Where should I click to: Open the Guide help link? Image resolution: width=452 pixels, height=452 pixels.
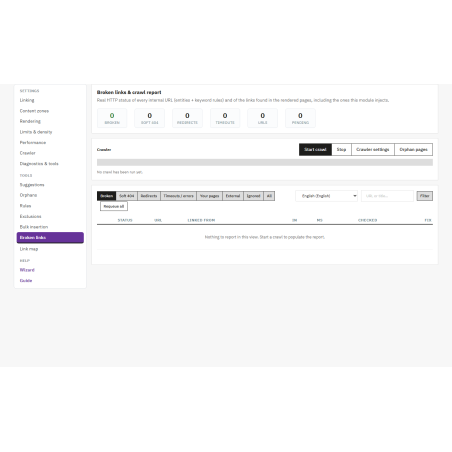coord(26,281)
